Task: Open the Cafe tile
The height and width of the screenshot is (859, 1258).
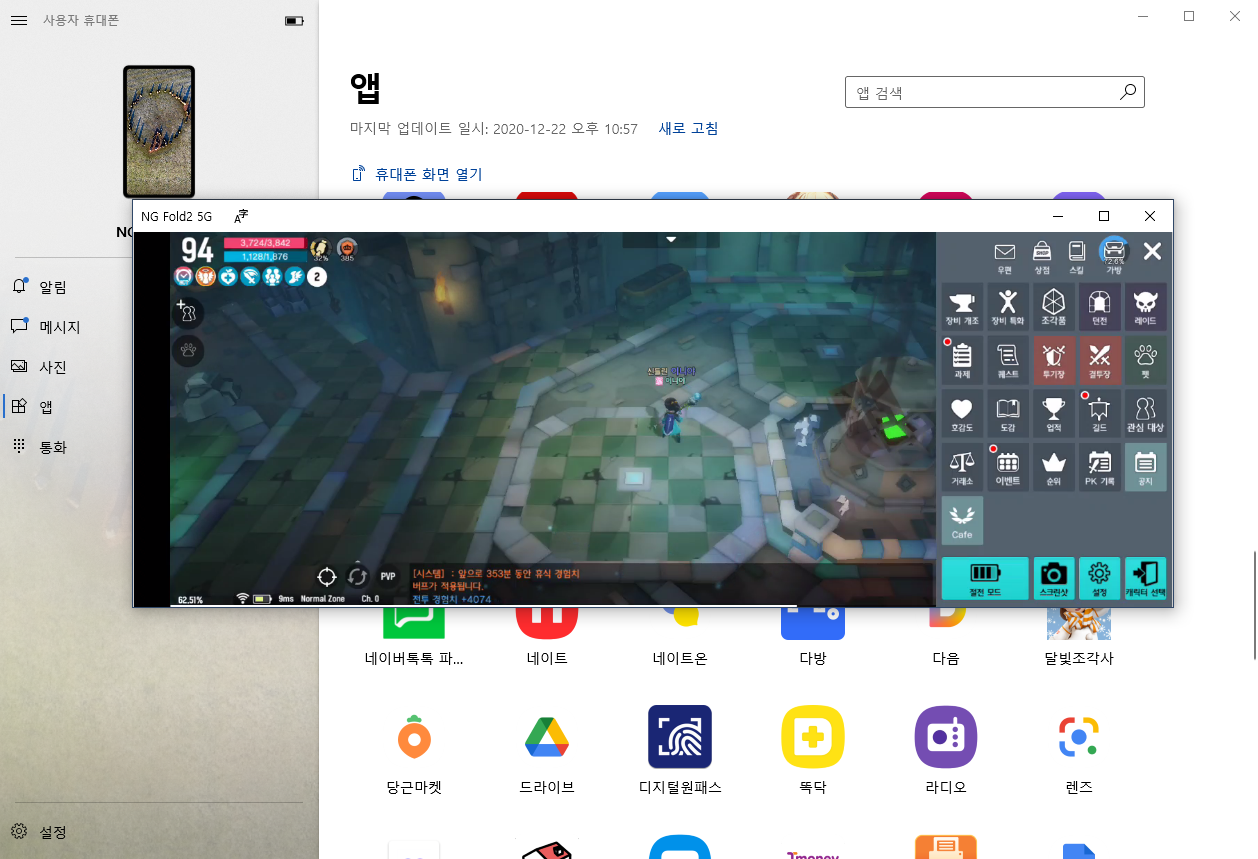Action: click(962, 521)
